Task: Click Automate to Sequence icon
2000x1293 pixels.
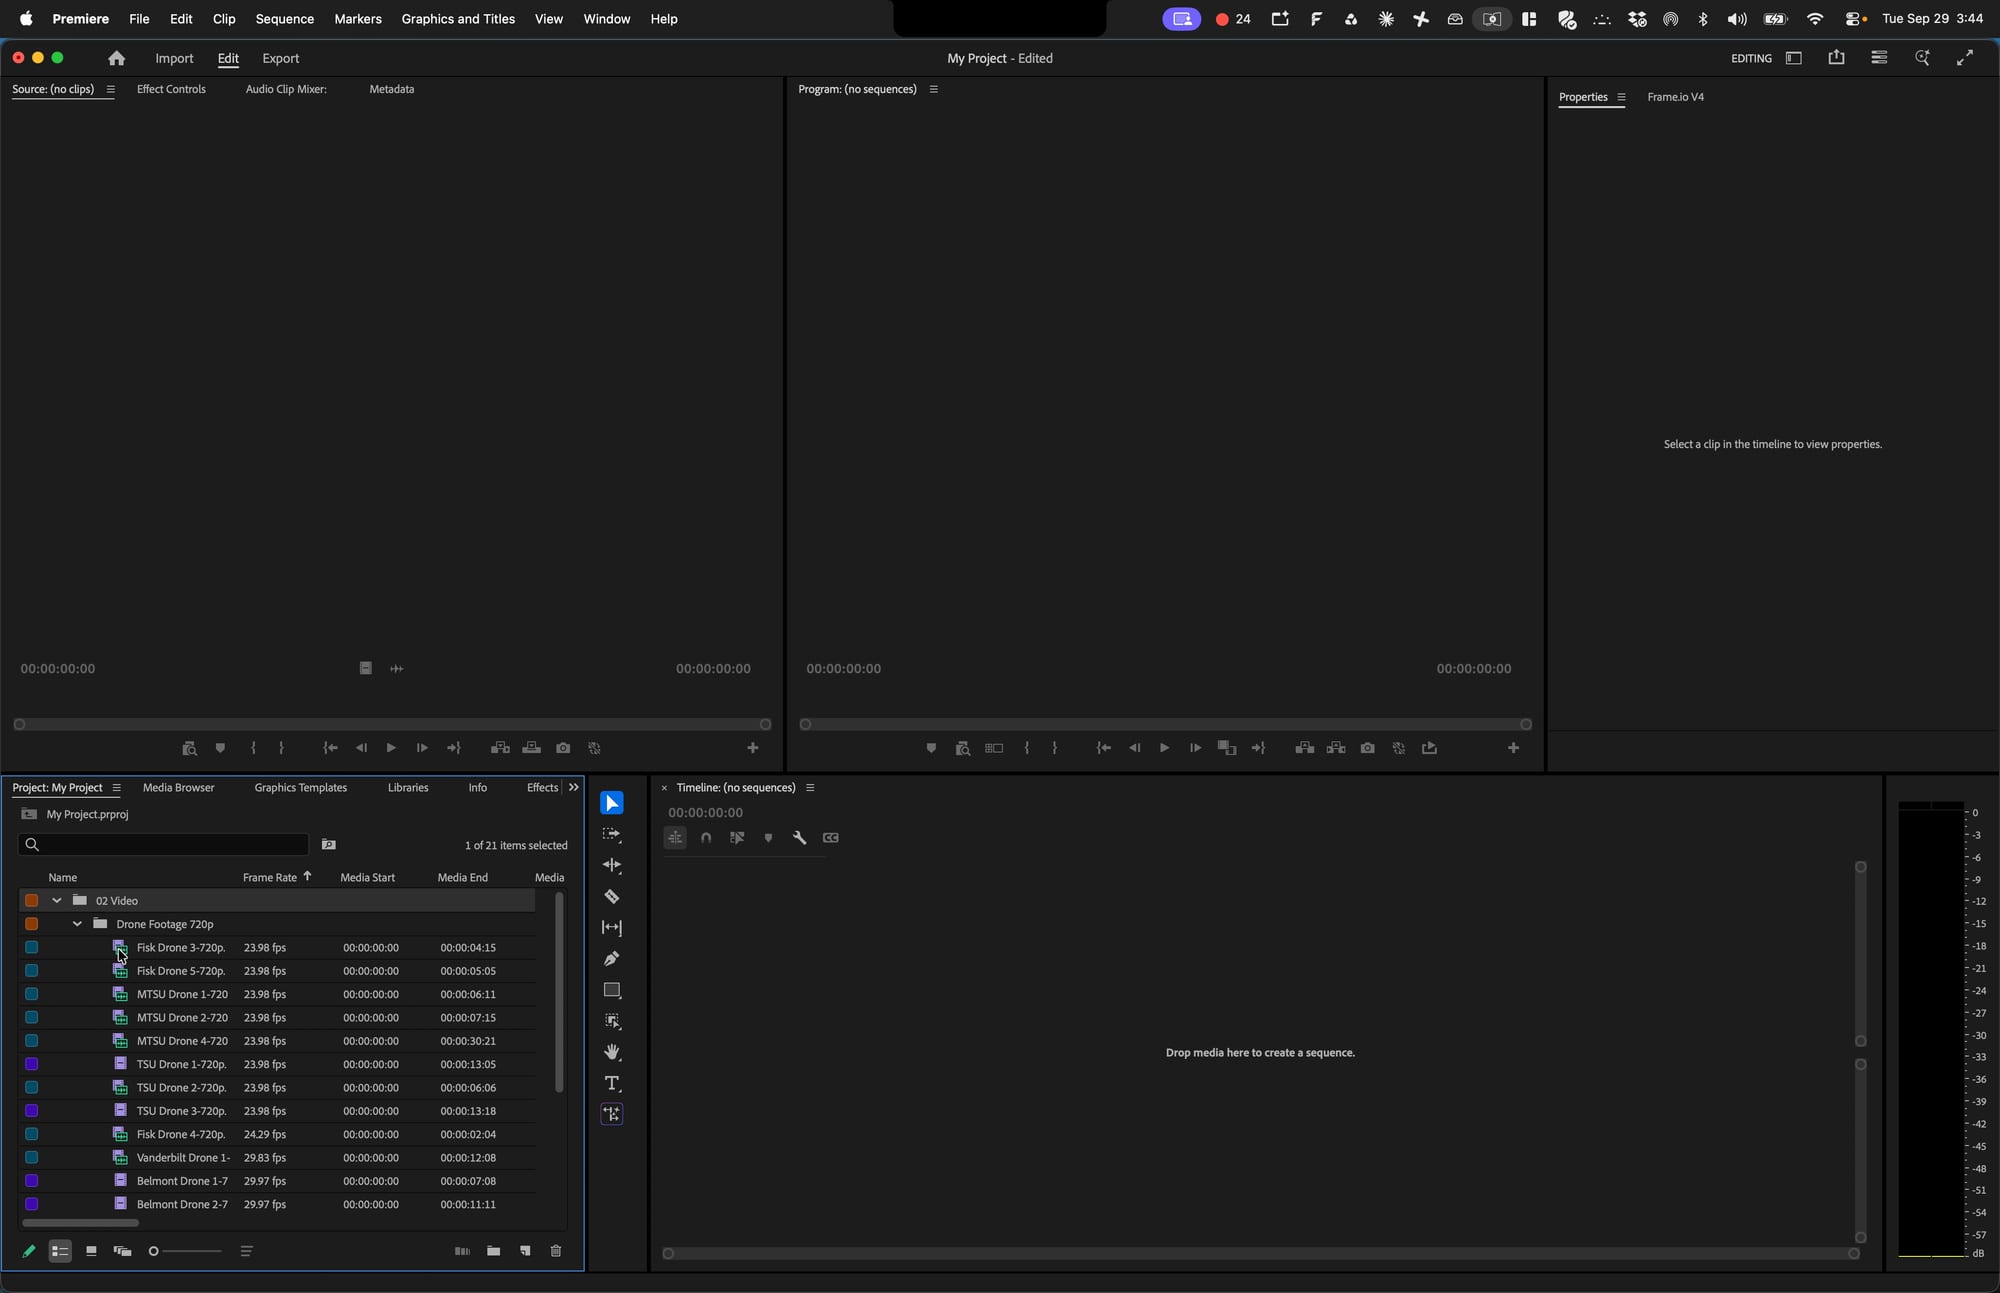Action: 462,1251
